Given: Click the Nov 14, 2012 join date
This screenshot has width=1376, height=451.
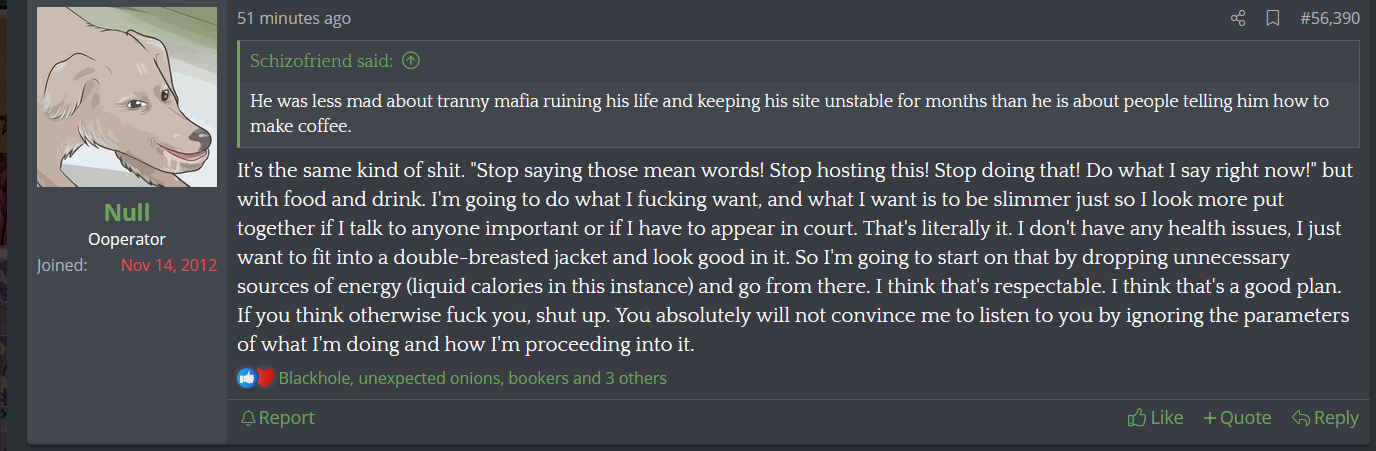Looking at the screenshot, I should [x=168, y=265].
